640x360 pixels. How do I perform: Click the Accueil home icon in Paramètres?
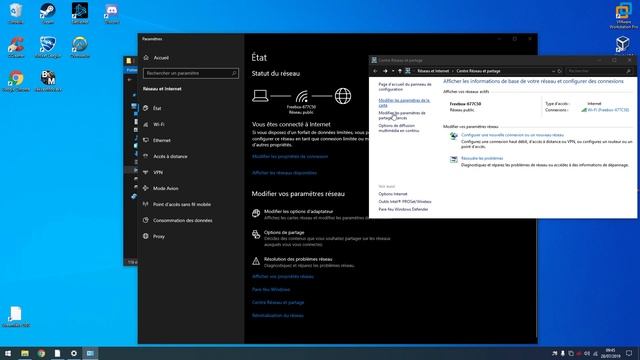pos(146,58)
